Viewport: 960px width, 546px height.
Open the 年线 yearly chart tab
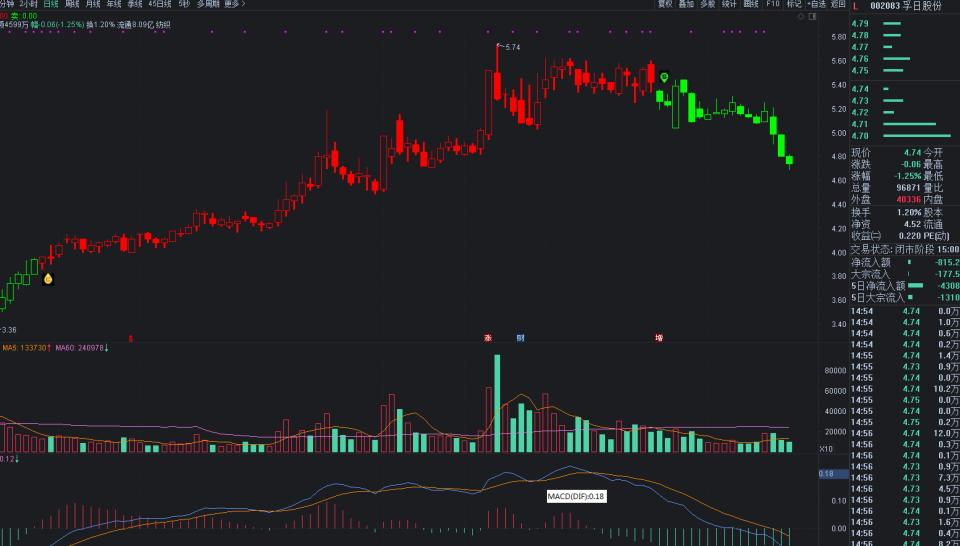click(x=113, y=4)
